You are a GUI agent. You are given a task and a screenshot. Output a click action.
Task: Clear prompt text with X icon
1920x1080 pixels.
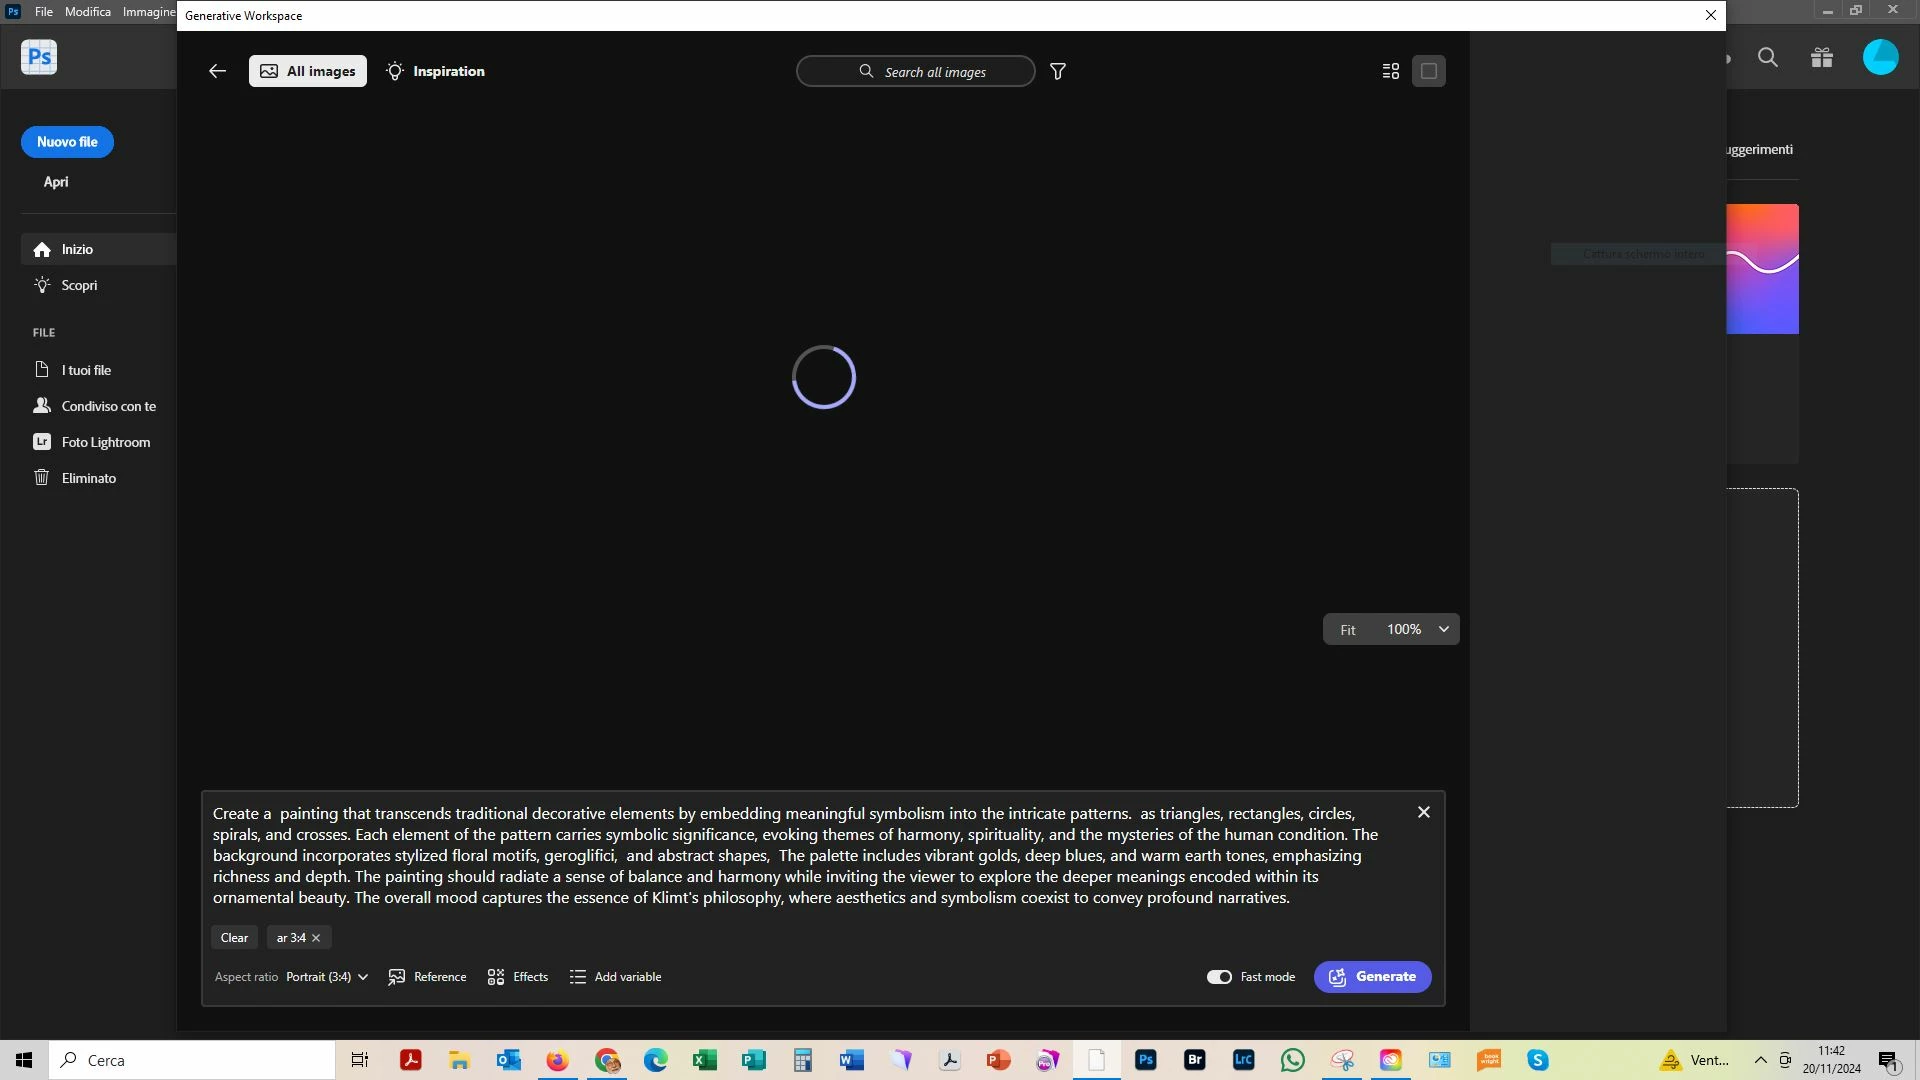(x=1424, y=813)
